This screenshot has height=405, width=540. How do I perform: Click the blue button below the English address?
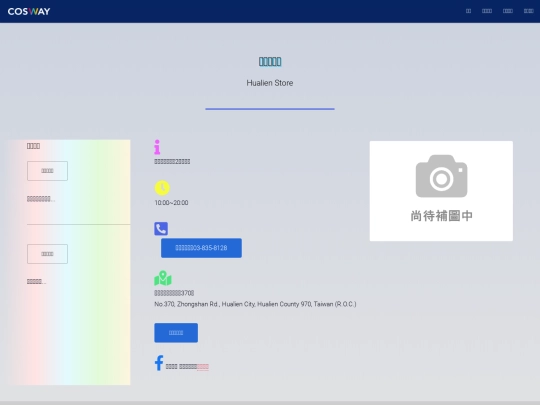[176, 333]
